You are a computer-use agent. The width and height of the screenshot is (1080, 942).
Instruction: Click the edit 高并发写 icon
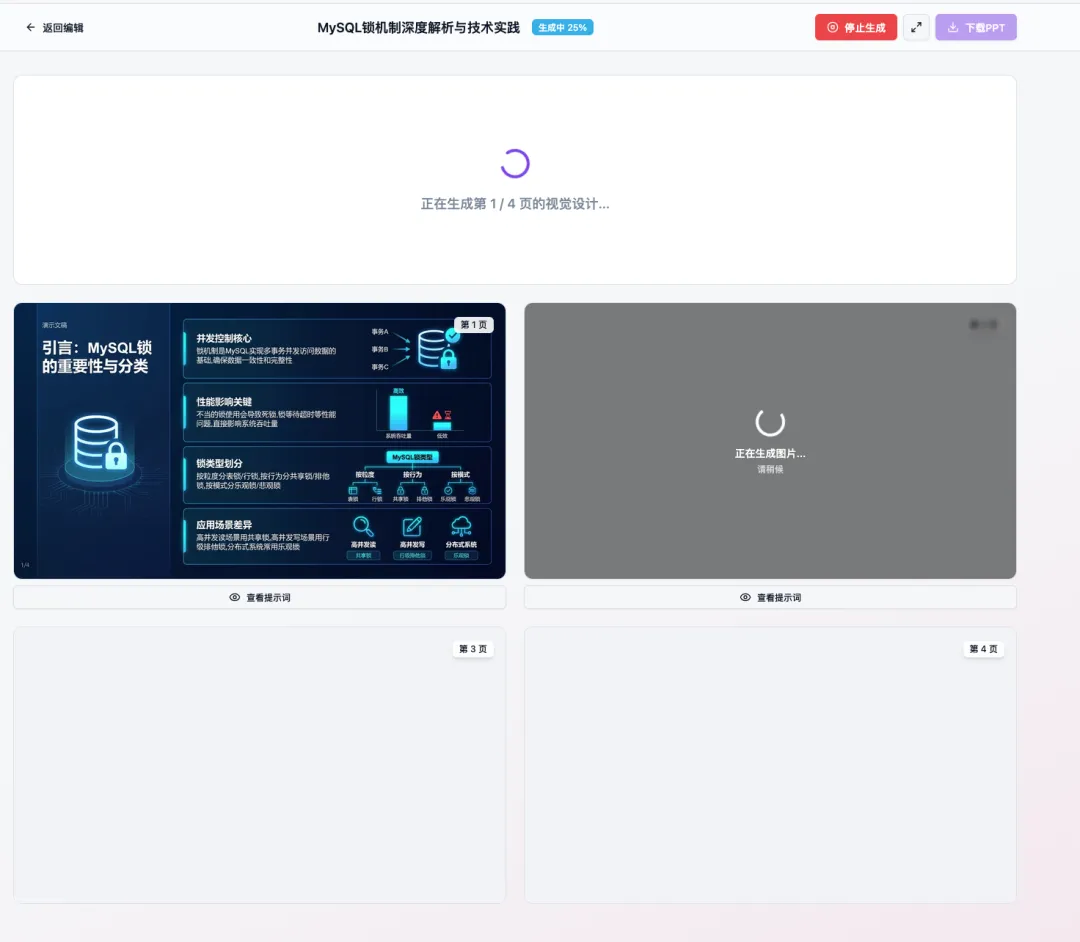click(x=412, y=527)
